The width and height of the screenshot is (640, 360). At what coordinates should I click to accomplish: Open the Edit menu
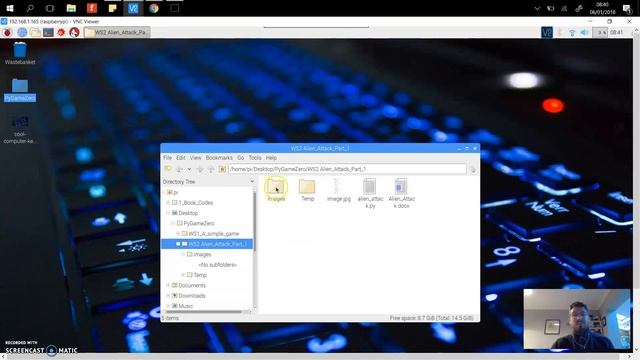pyautogui.click(x=180, y=158)
